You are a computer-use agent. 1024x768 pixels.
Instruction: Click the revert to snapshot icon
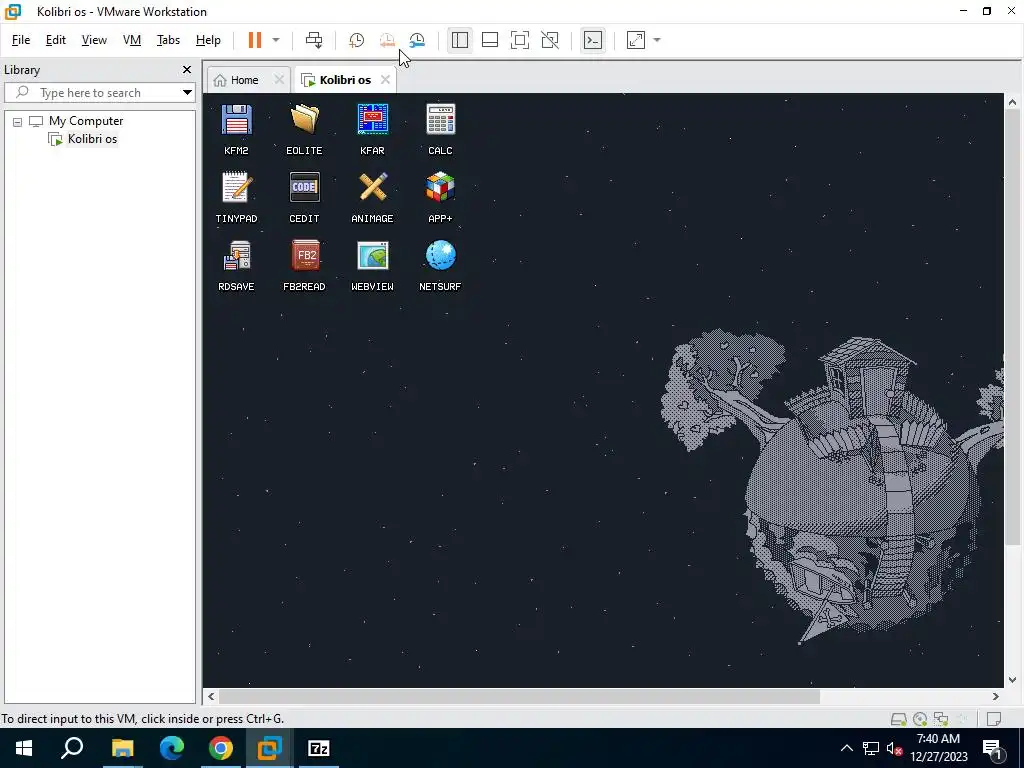[x=387, y=40]
